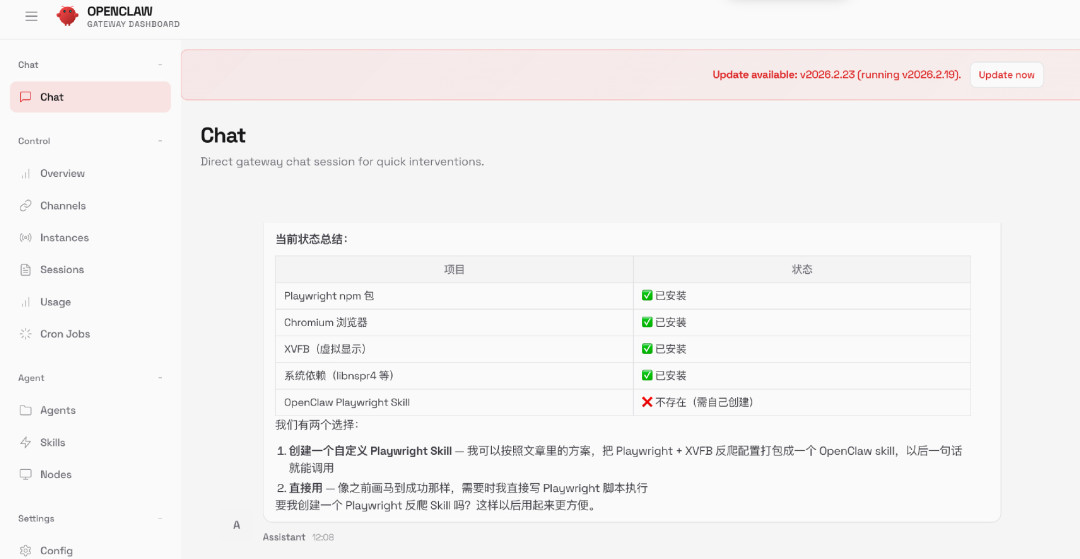
Task: Click the Chat page heading
Action: (223, 135)
